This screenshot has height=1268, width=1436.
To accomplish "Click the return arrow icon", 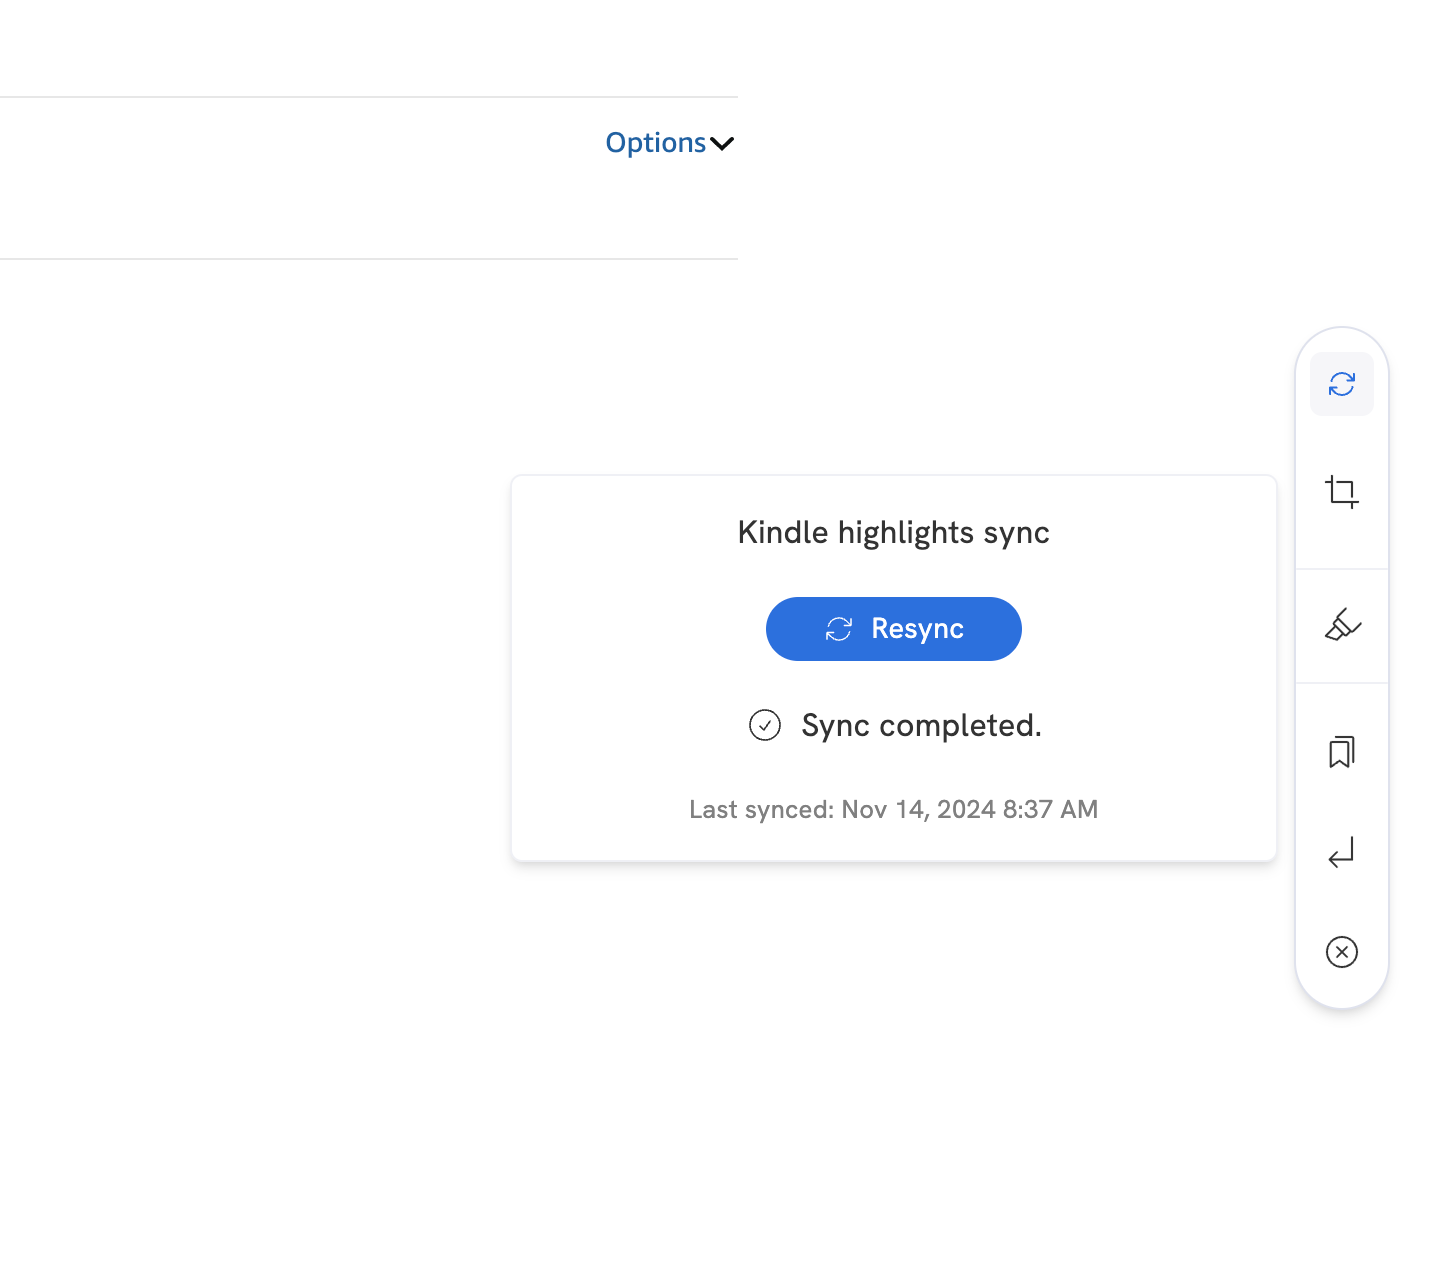I will click(x=1341, y=853).
